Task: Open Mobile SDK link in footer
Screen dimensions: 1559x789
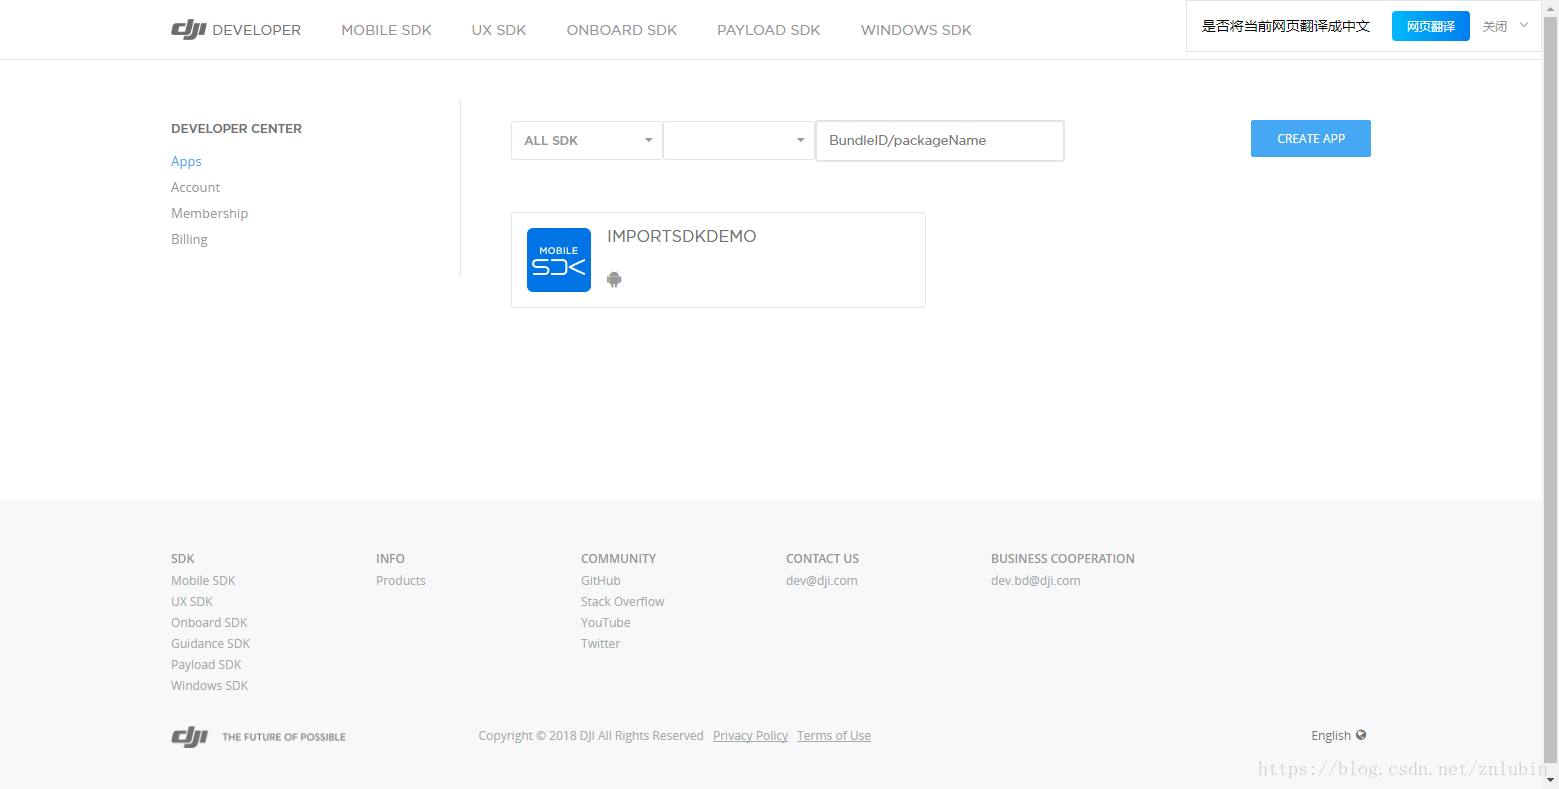Action: (x=203, y=580)
